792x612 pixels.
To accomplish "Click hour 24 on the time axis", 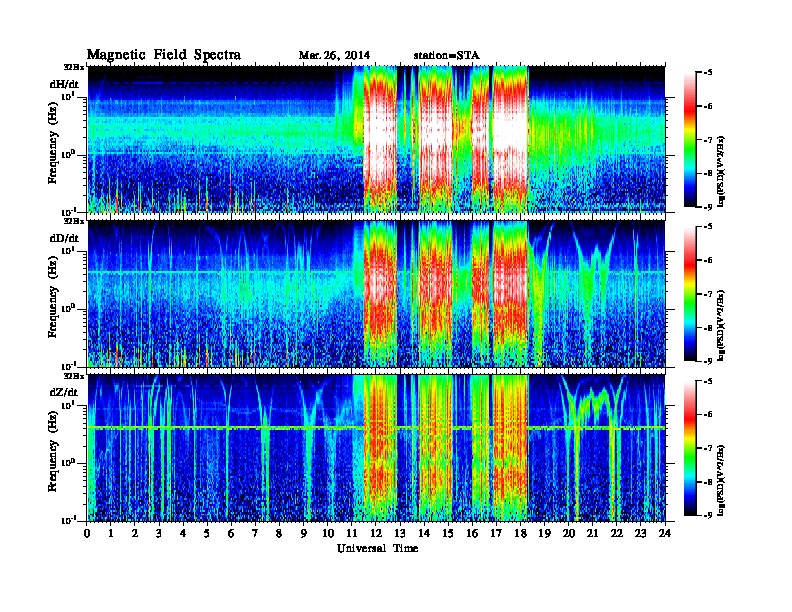I will tap(665, 534).
